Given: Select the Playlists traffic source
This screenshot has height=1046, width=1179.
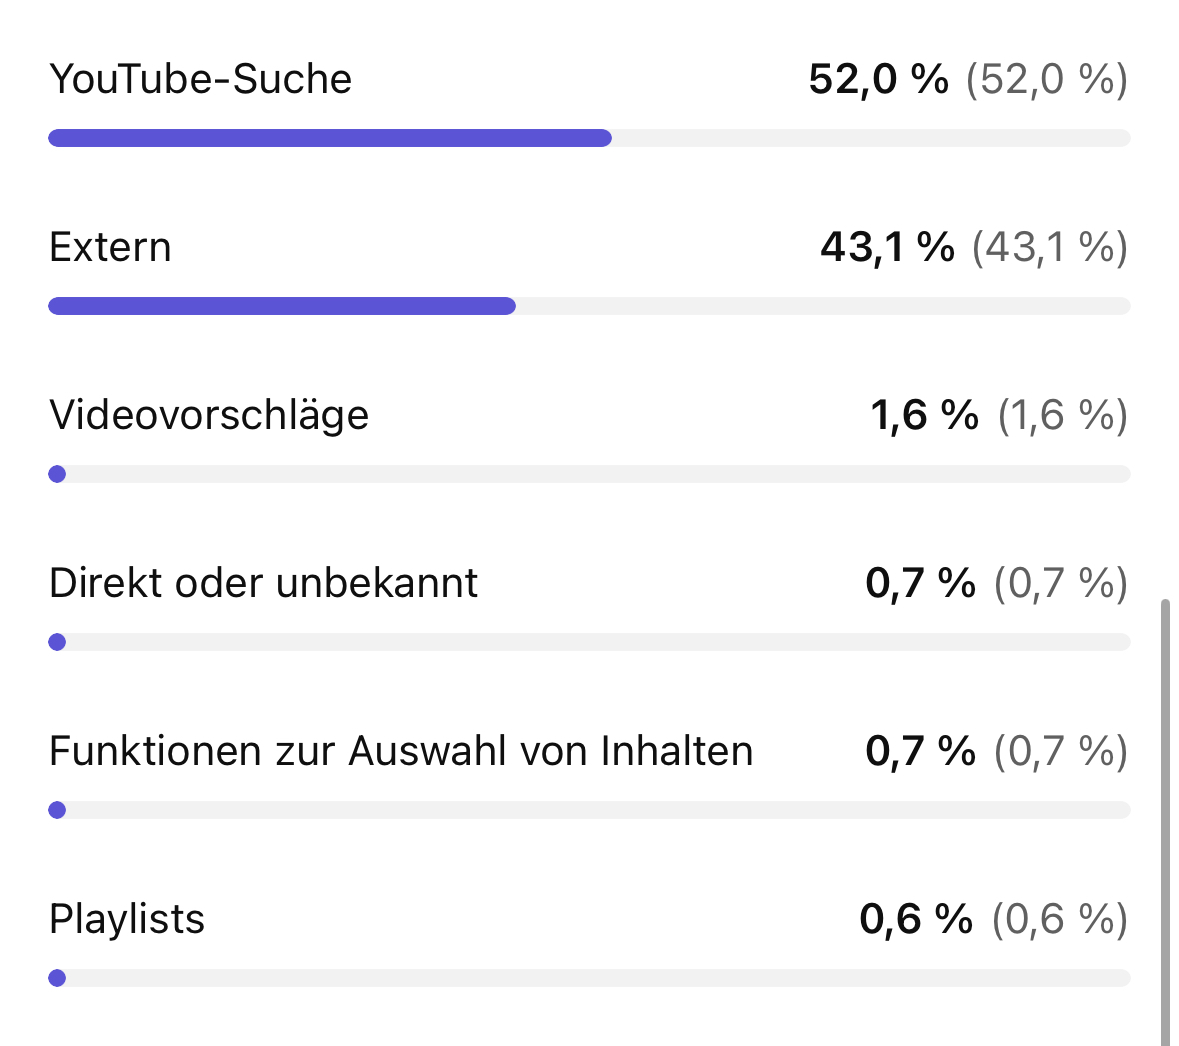Looking at the screenshot, I should coord(127,919).
